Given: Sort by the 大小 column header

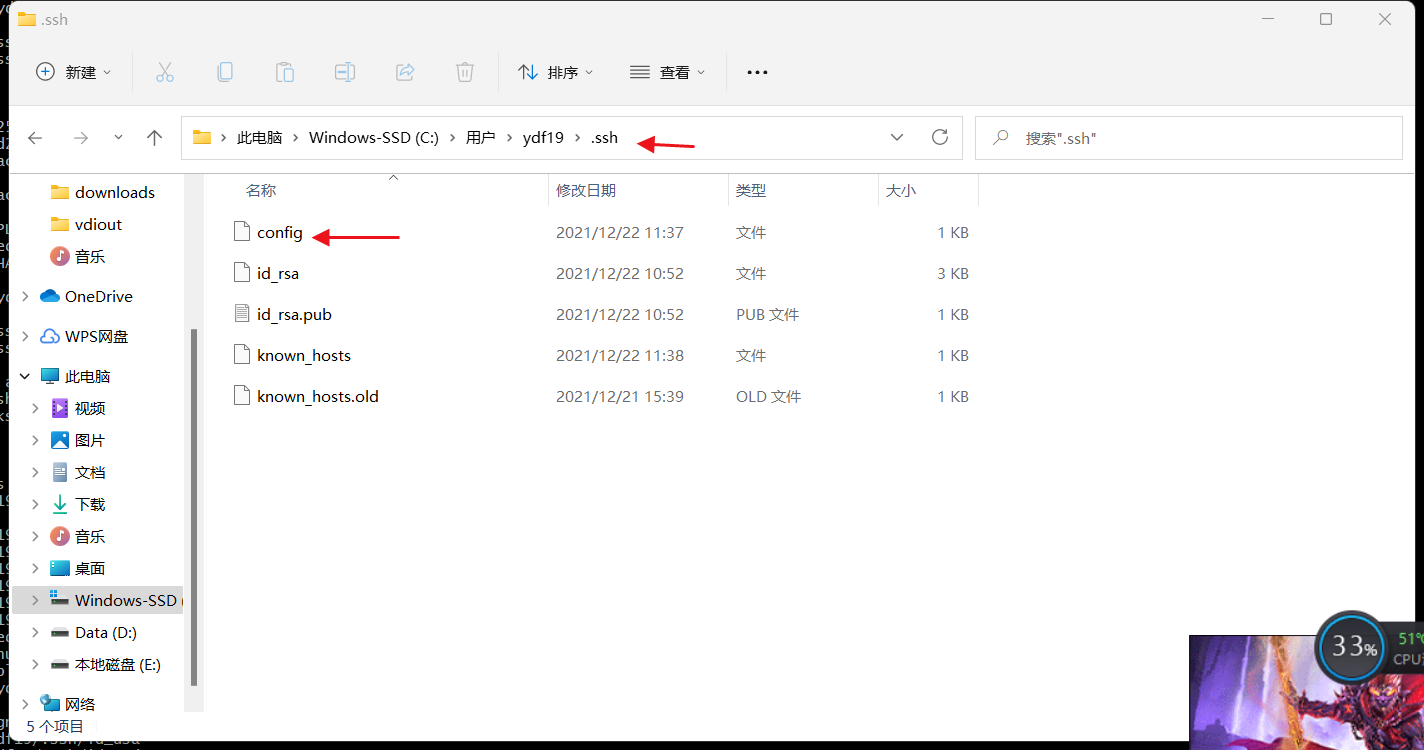Looking at the screenshot, I should click(900, 190).
